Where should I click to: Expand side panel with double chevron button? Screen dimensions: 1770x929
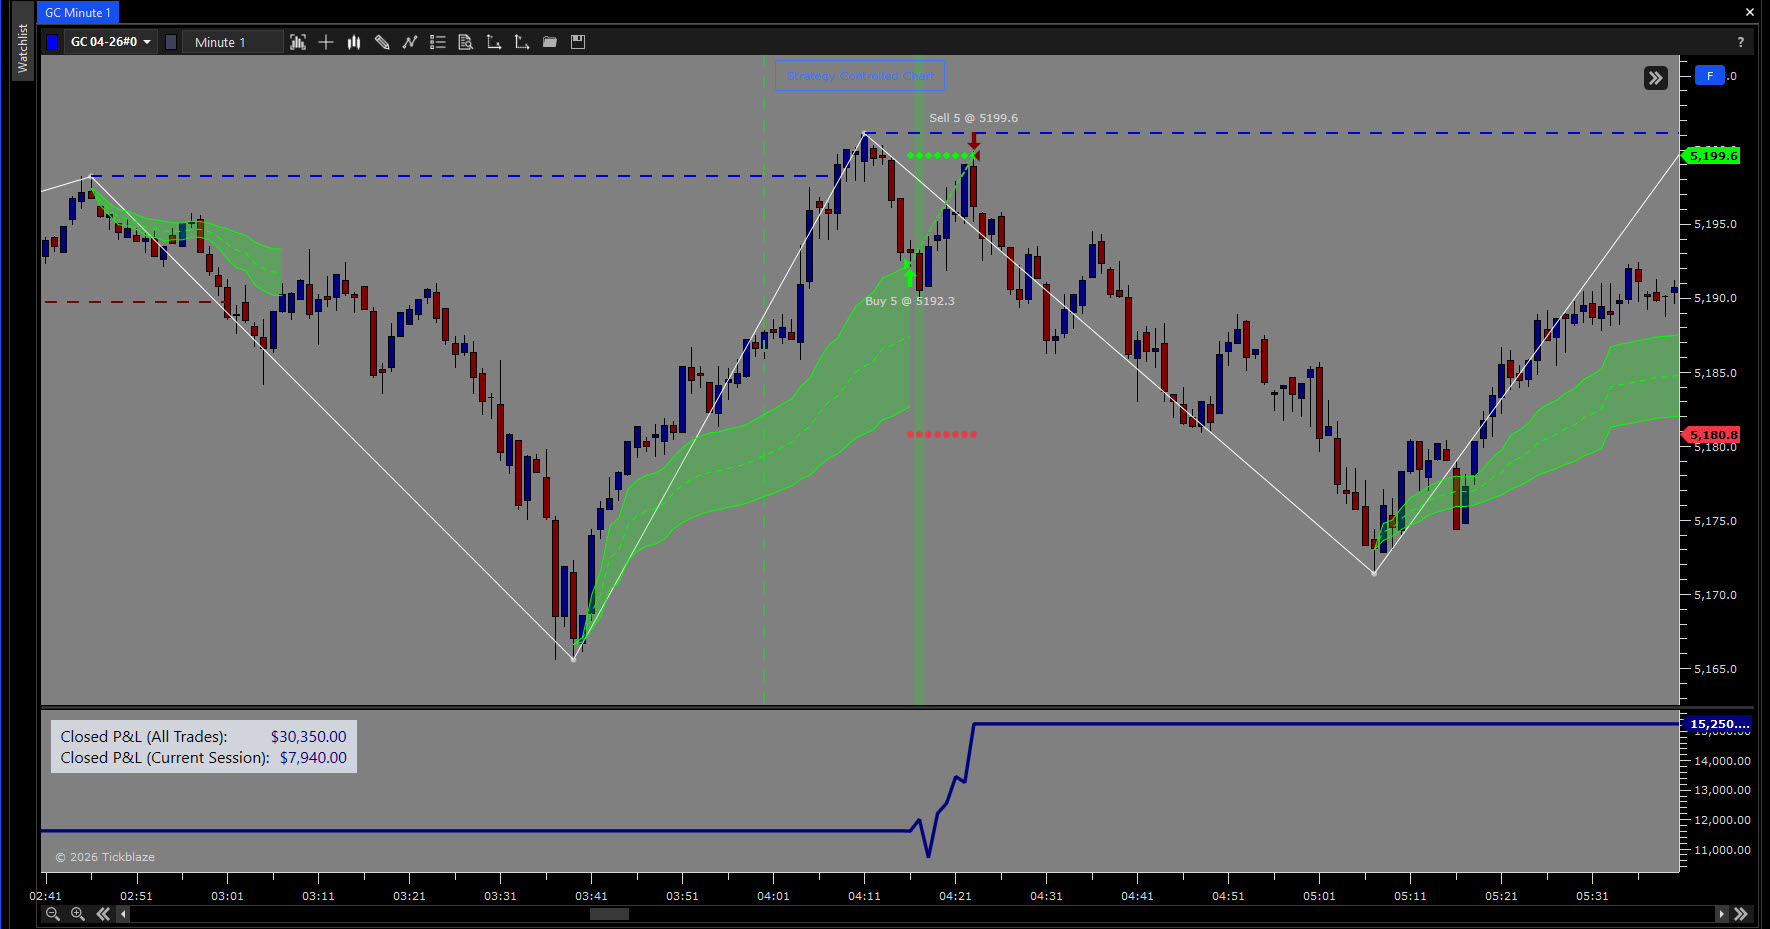point(1656,78)
